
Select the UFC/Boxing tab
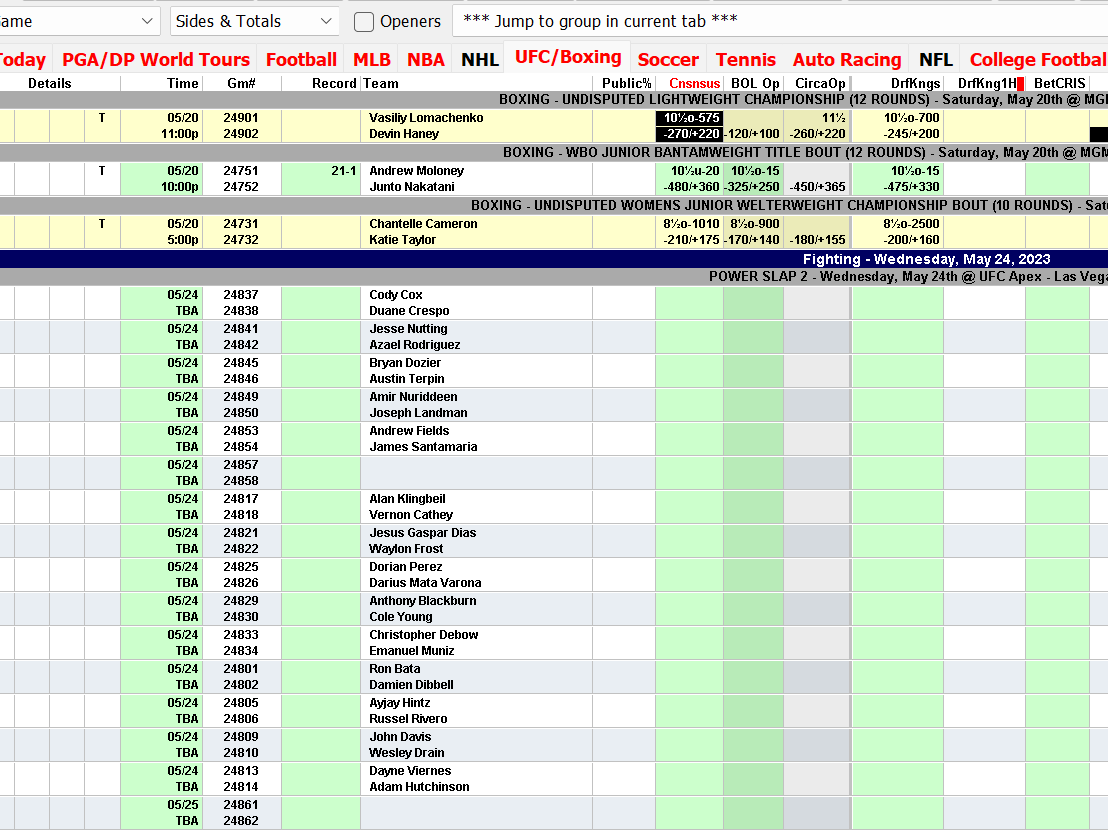point(568,57)
